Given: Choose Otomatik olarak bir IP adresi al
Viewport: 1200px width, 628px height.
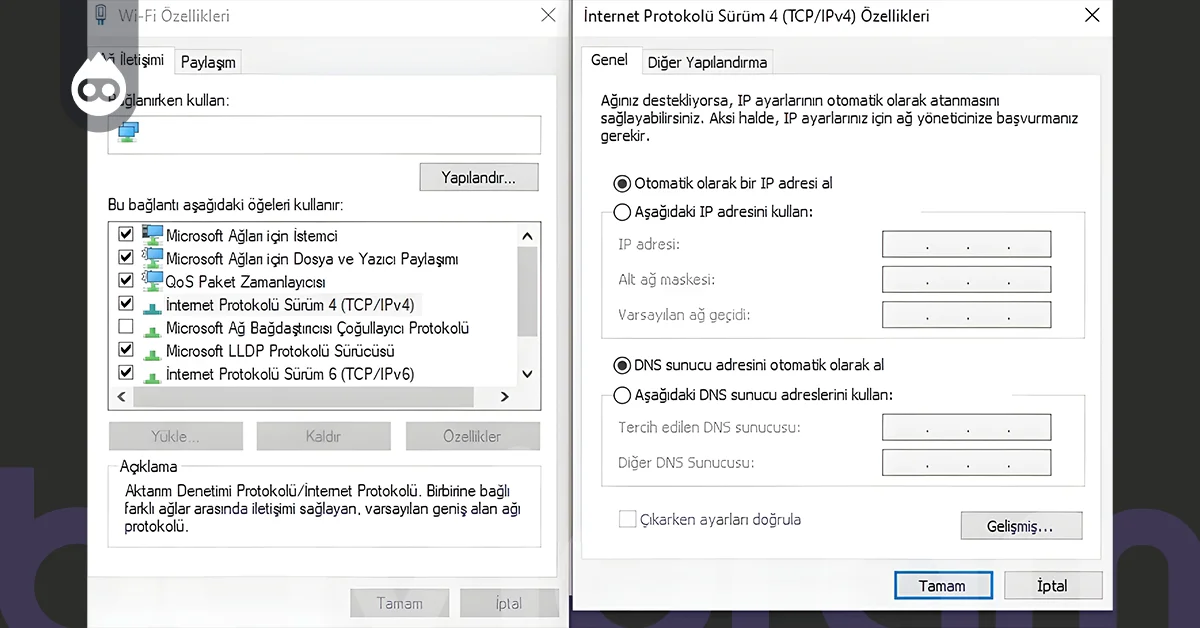Looking at the screenshot, I should [621, 183].
